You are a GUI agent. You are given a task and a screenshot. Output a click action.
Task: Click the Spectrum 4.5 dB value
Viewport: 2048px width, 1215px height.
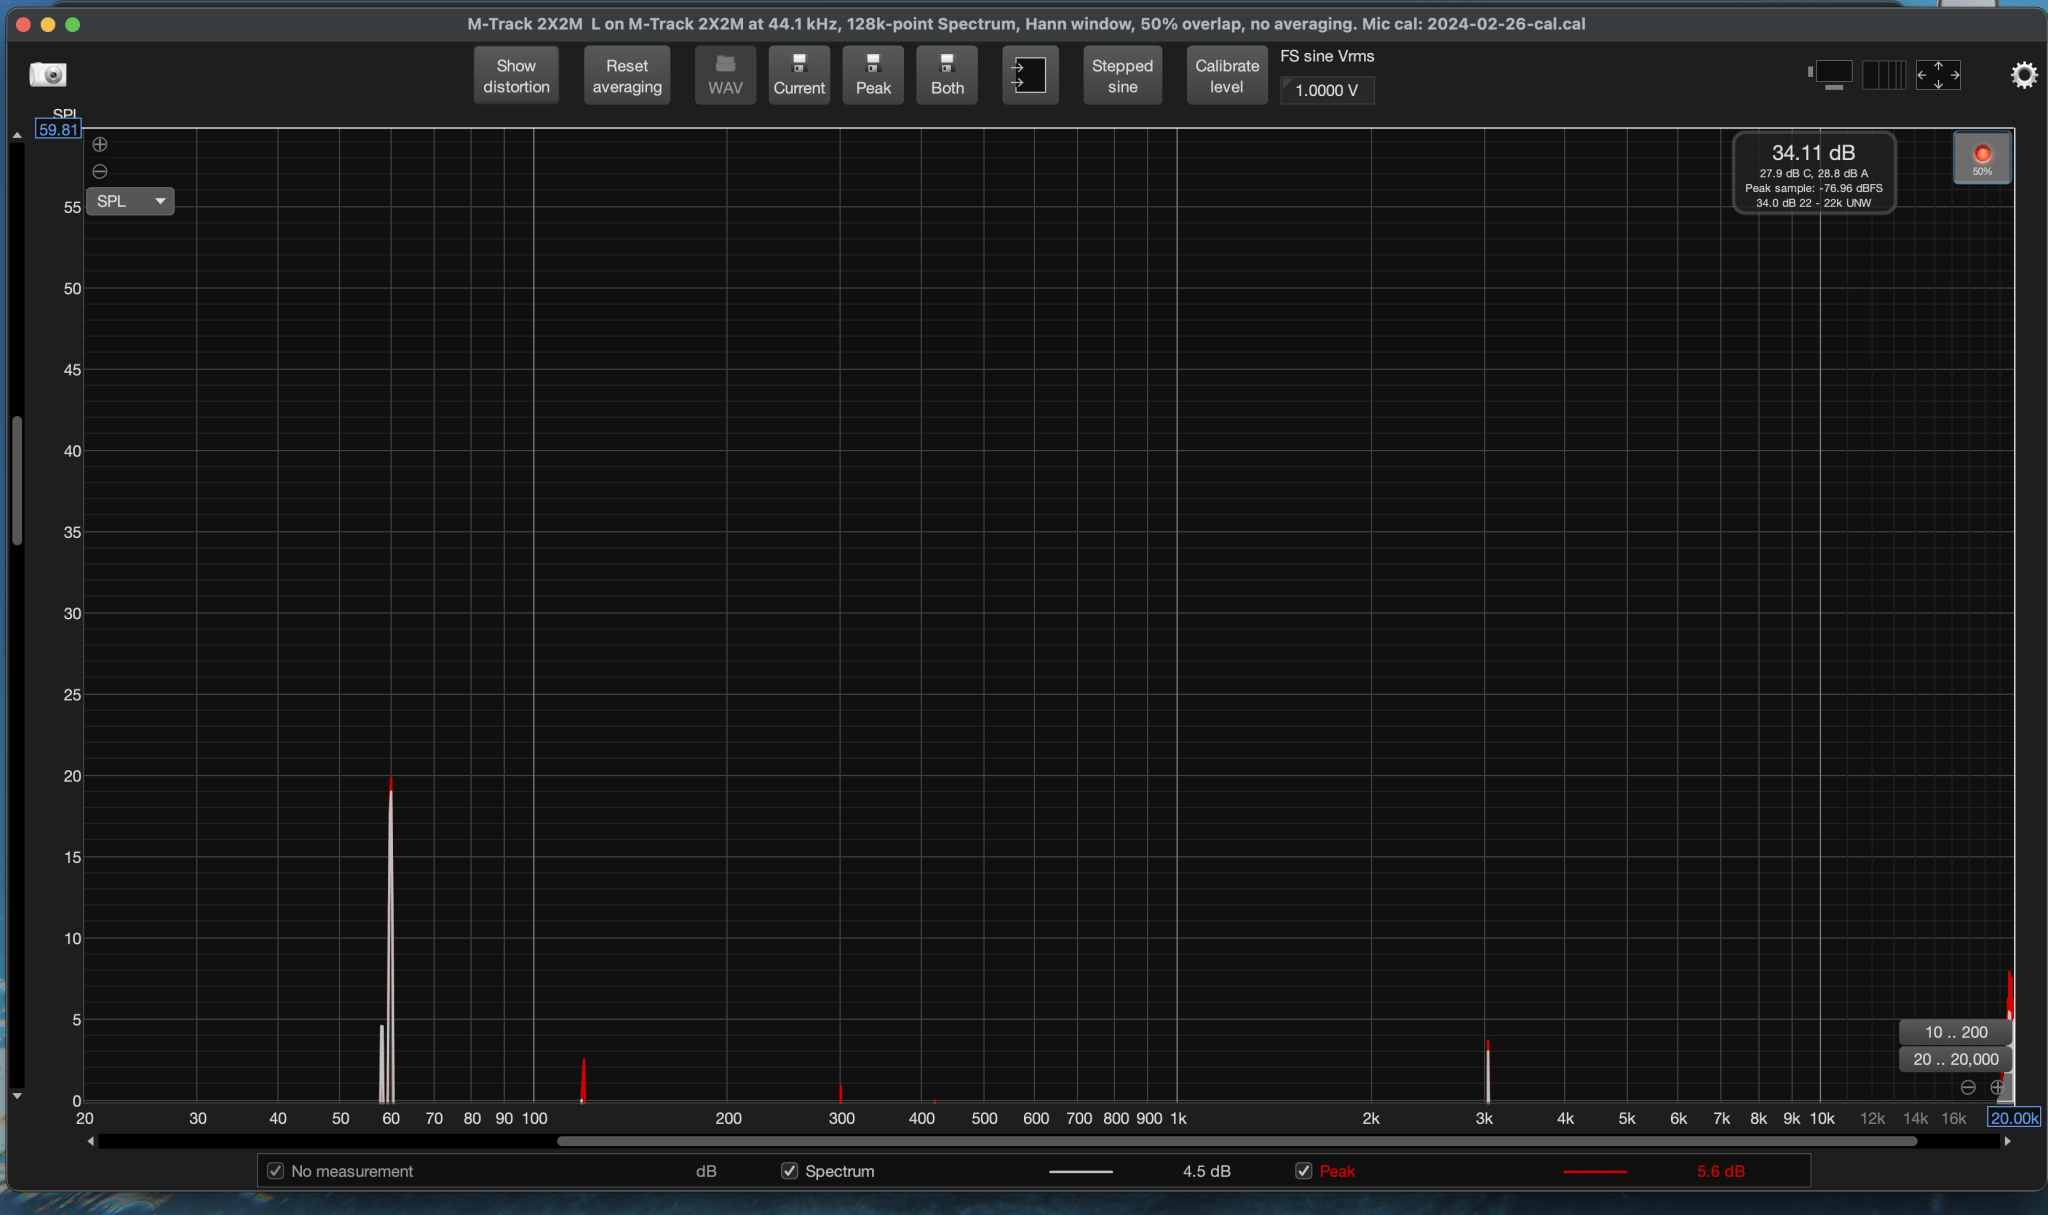point(1206,1171)
